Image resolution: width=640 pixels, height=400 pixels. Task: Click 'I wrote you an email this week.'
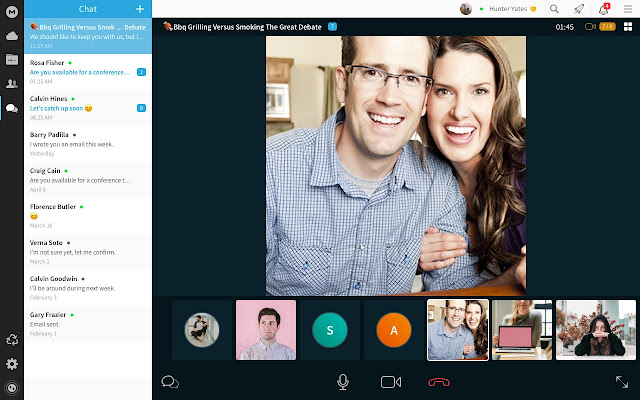tap(71, 144)
